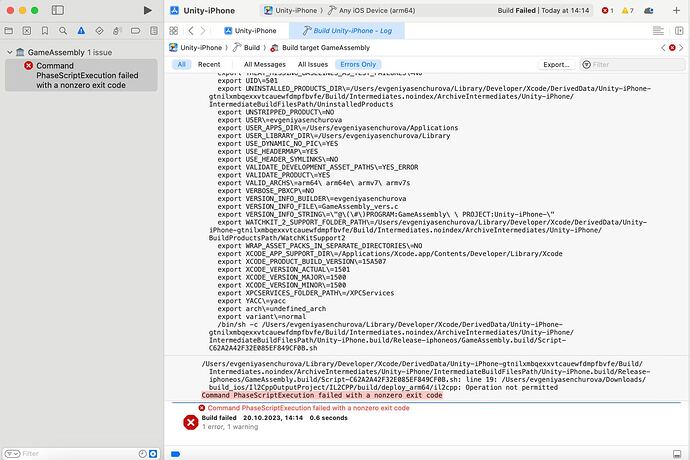The width and height of the screenshot is (690, 460).
Task: Click the Build Failed status in the activity view
Action: [543, 11]
